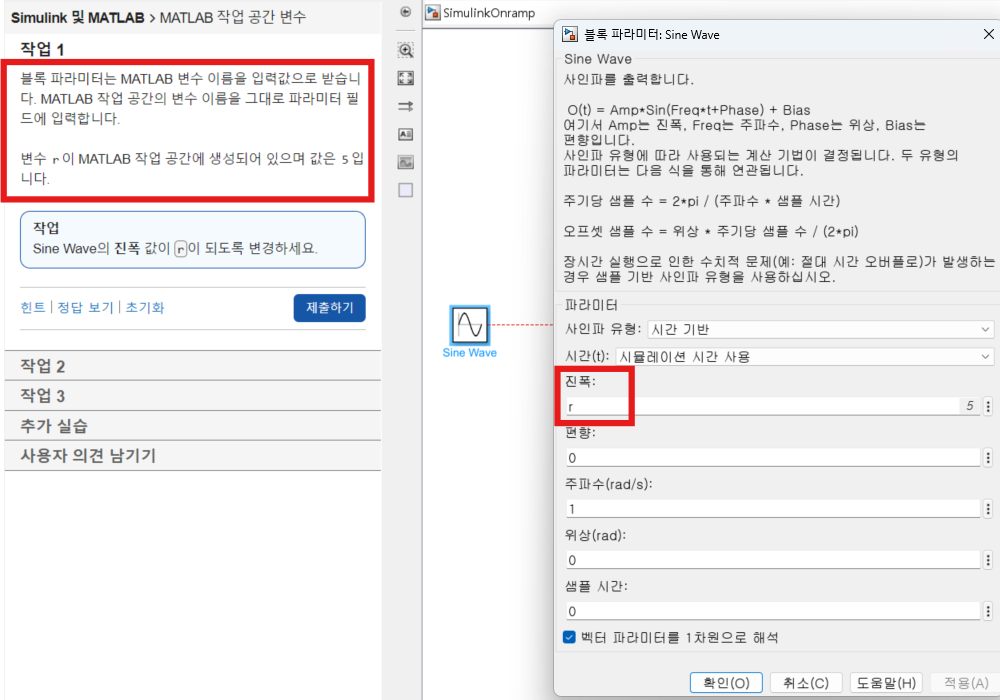This screenshot has width=1000, height=700.
Task: Click the Simulink 및 MATLAB breadcrumb link
Action: 78,17
